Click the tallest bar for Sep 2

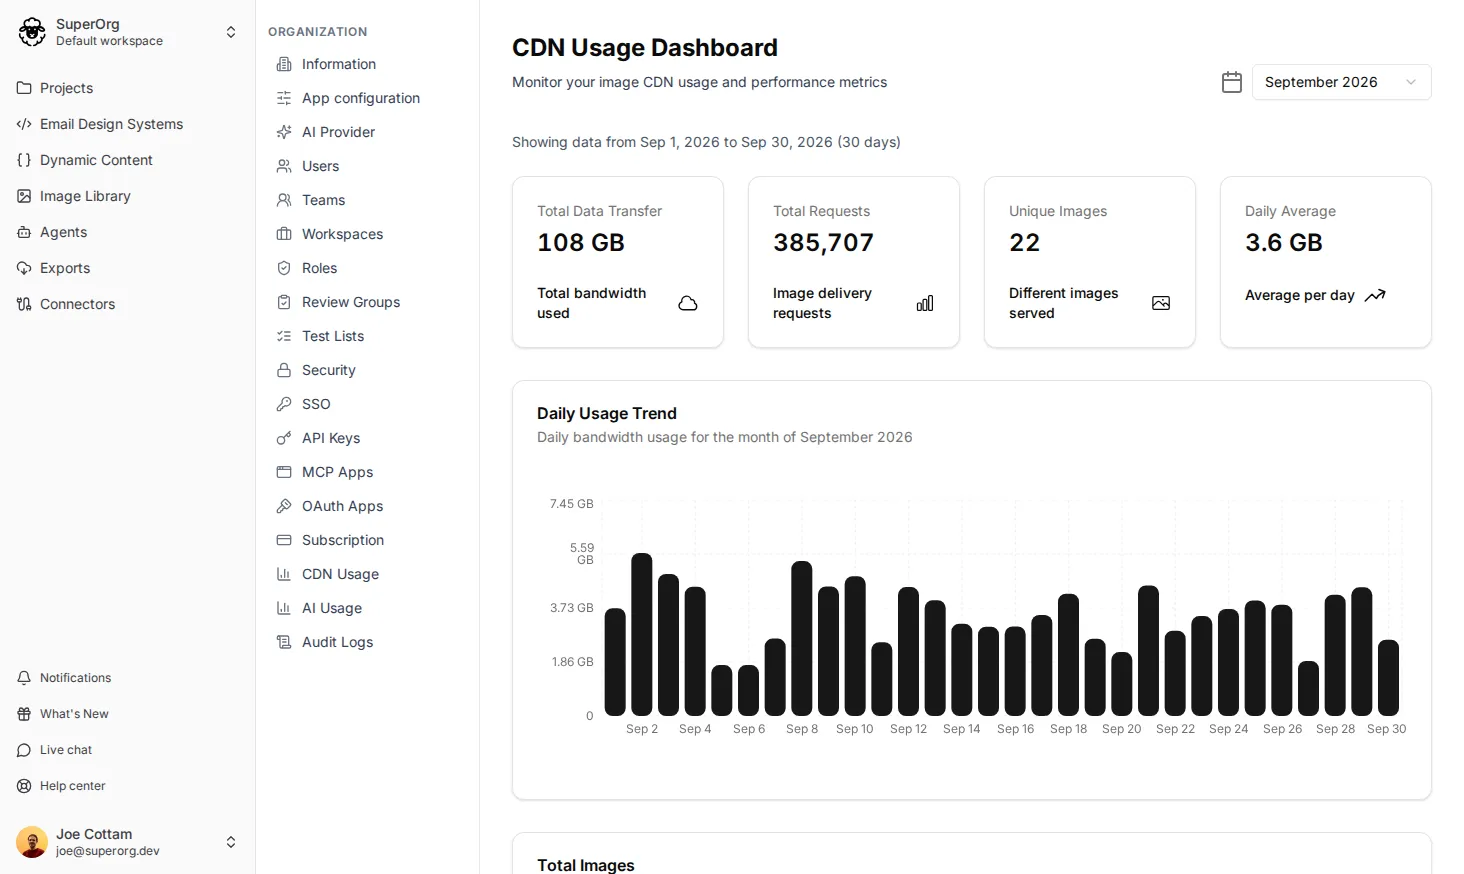coord(642,634)
